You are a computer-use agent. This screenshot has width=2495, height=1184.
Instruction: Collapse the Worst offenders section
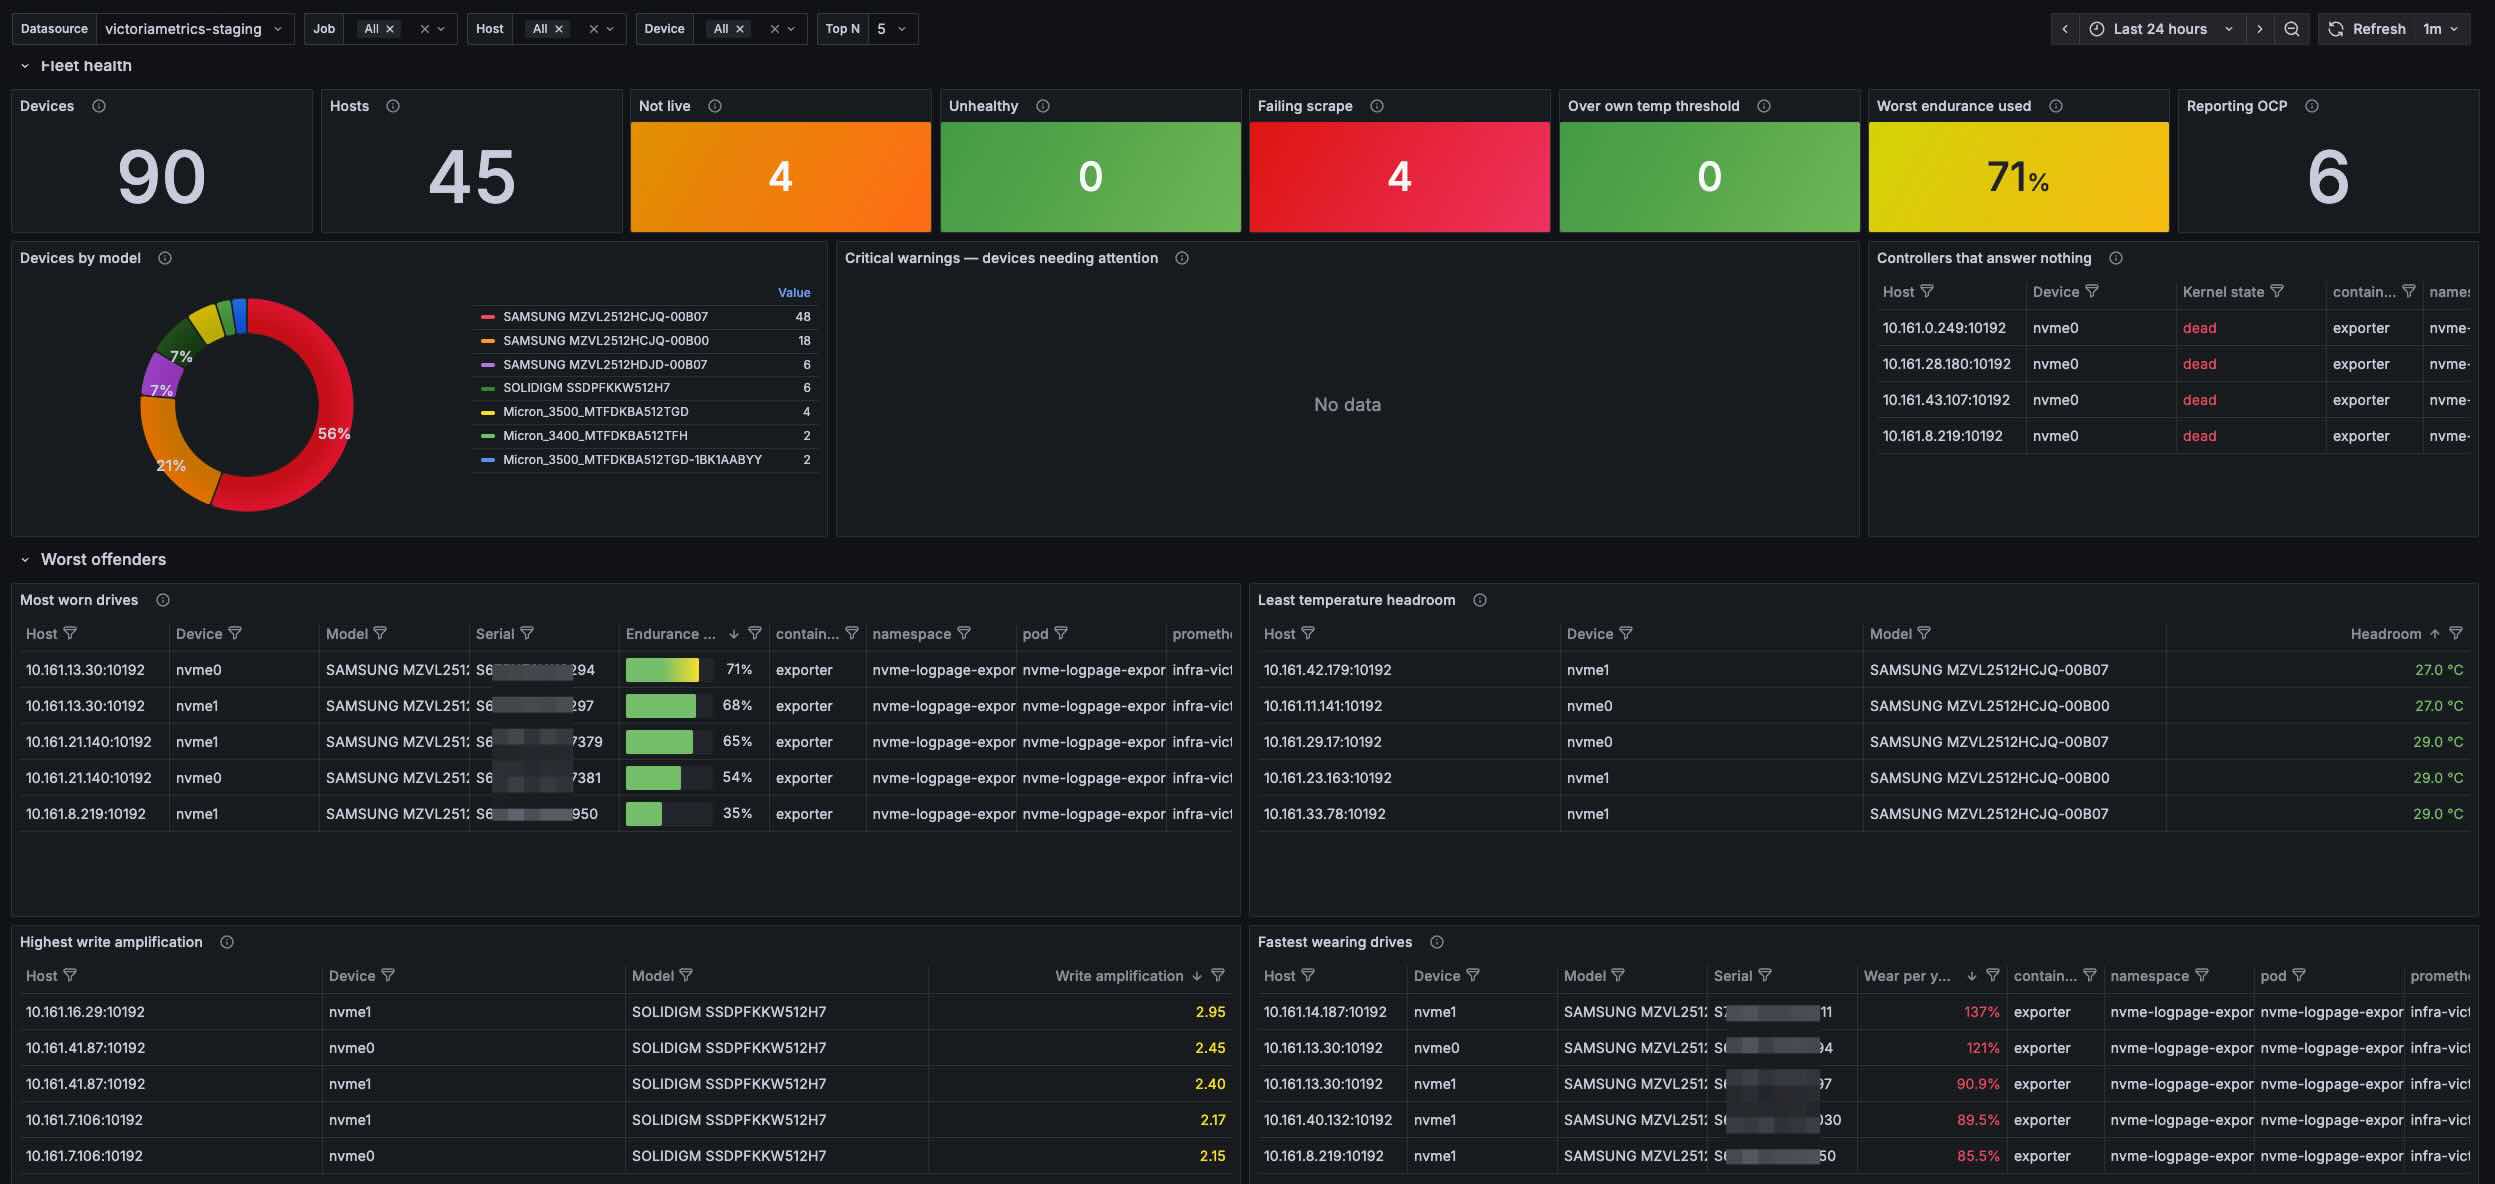25,560
